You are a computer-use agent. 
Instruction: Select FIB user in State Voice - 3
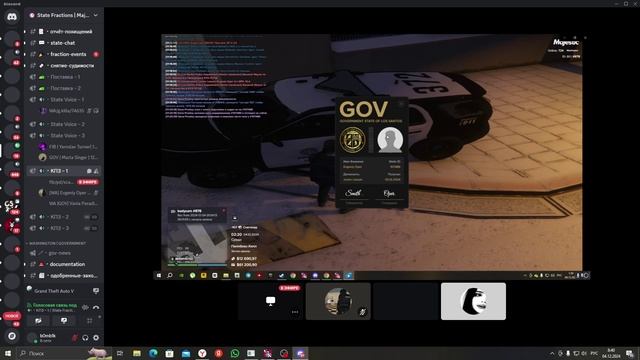[69, 147]
